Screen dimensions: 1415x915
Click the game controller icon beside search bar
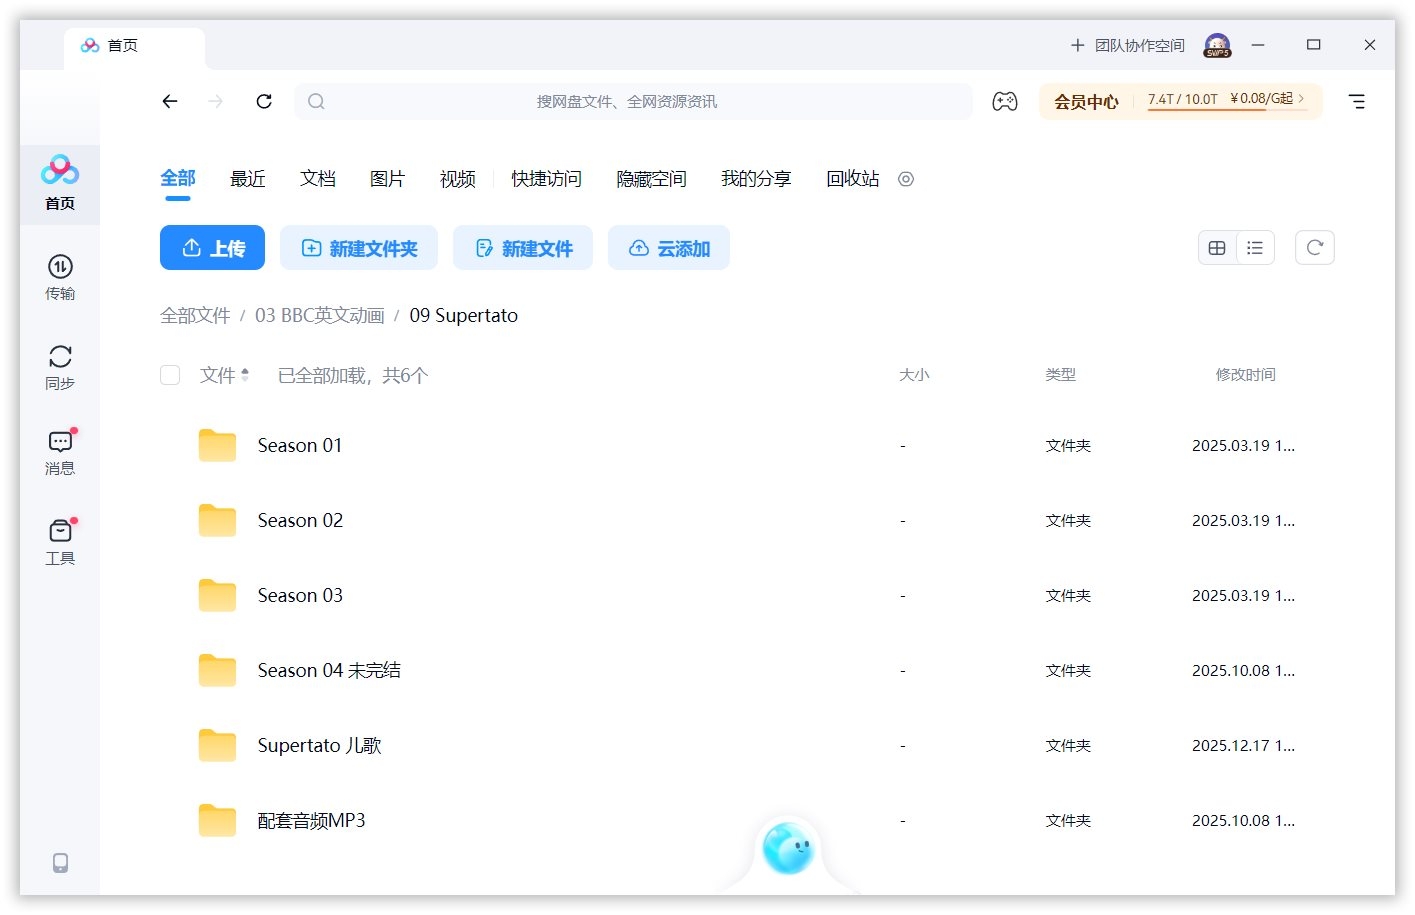1004,101
